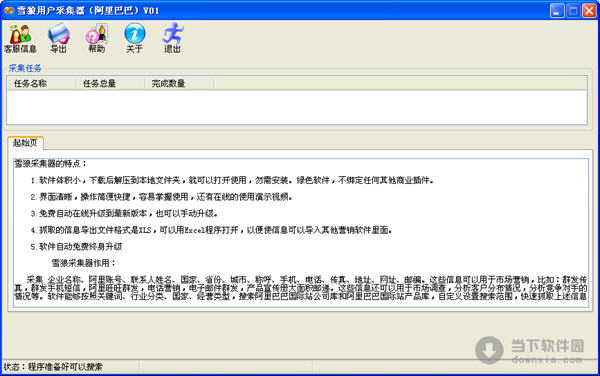Sort by 任务名称 column header
600x376 pixels.
click(41, 83)
